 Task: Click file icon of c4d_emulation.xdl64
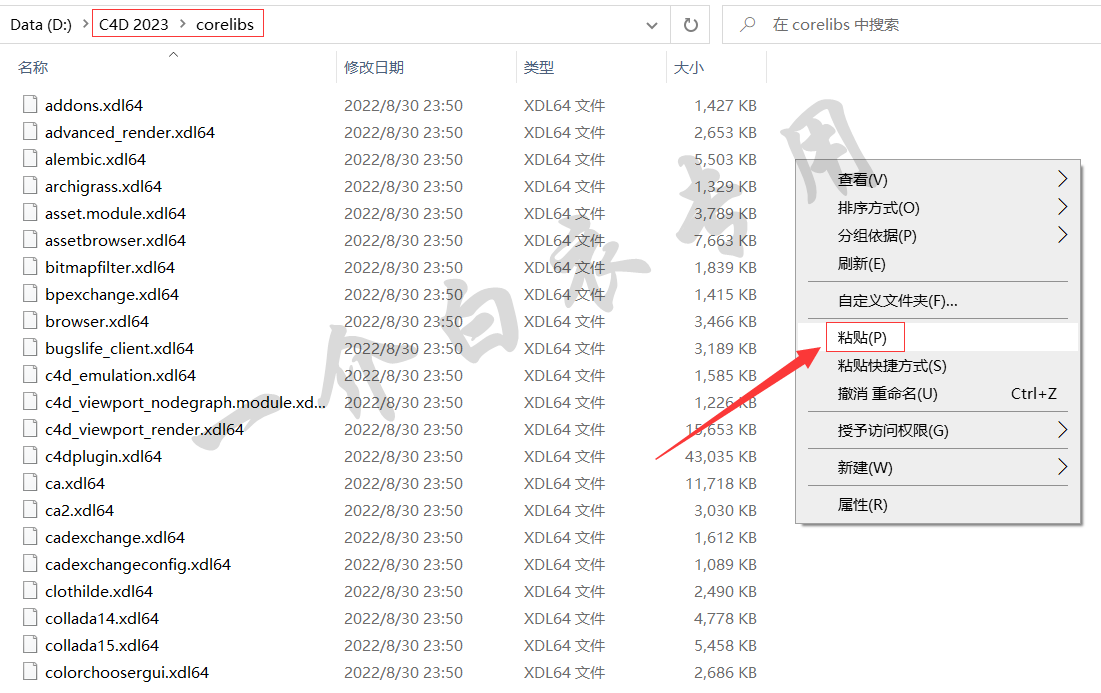(29, 375)
